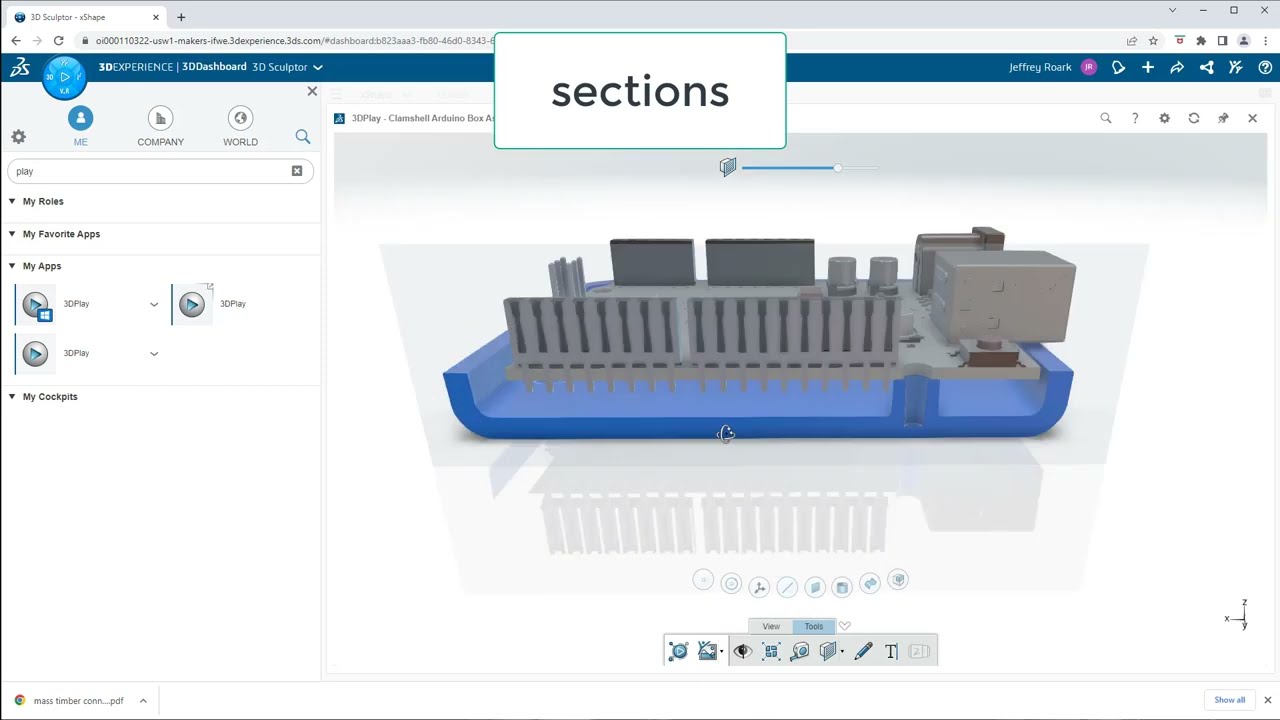Close the compass side panel
This screenshot has height=720, width=1280.
[x=312, y=91]
